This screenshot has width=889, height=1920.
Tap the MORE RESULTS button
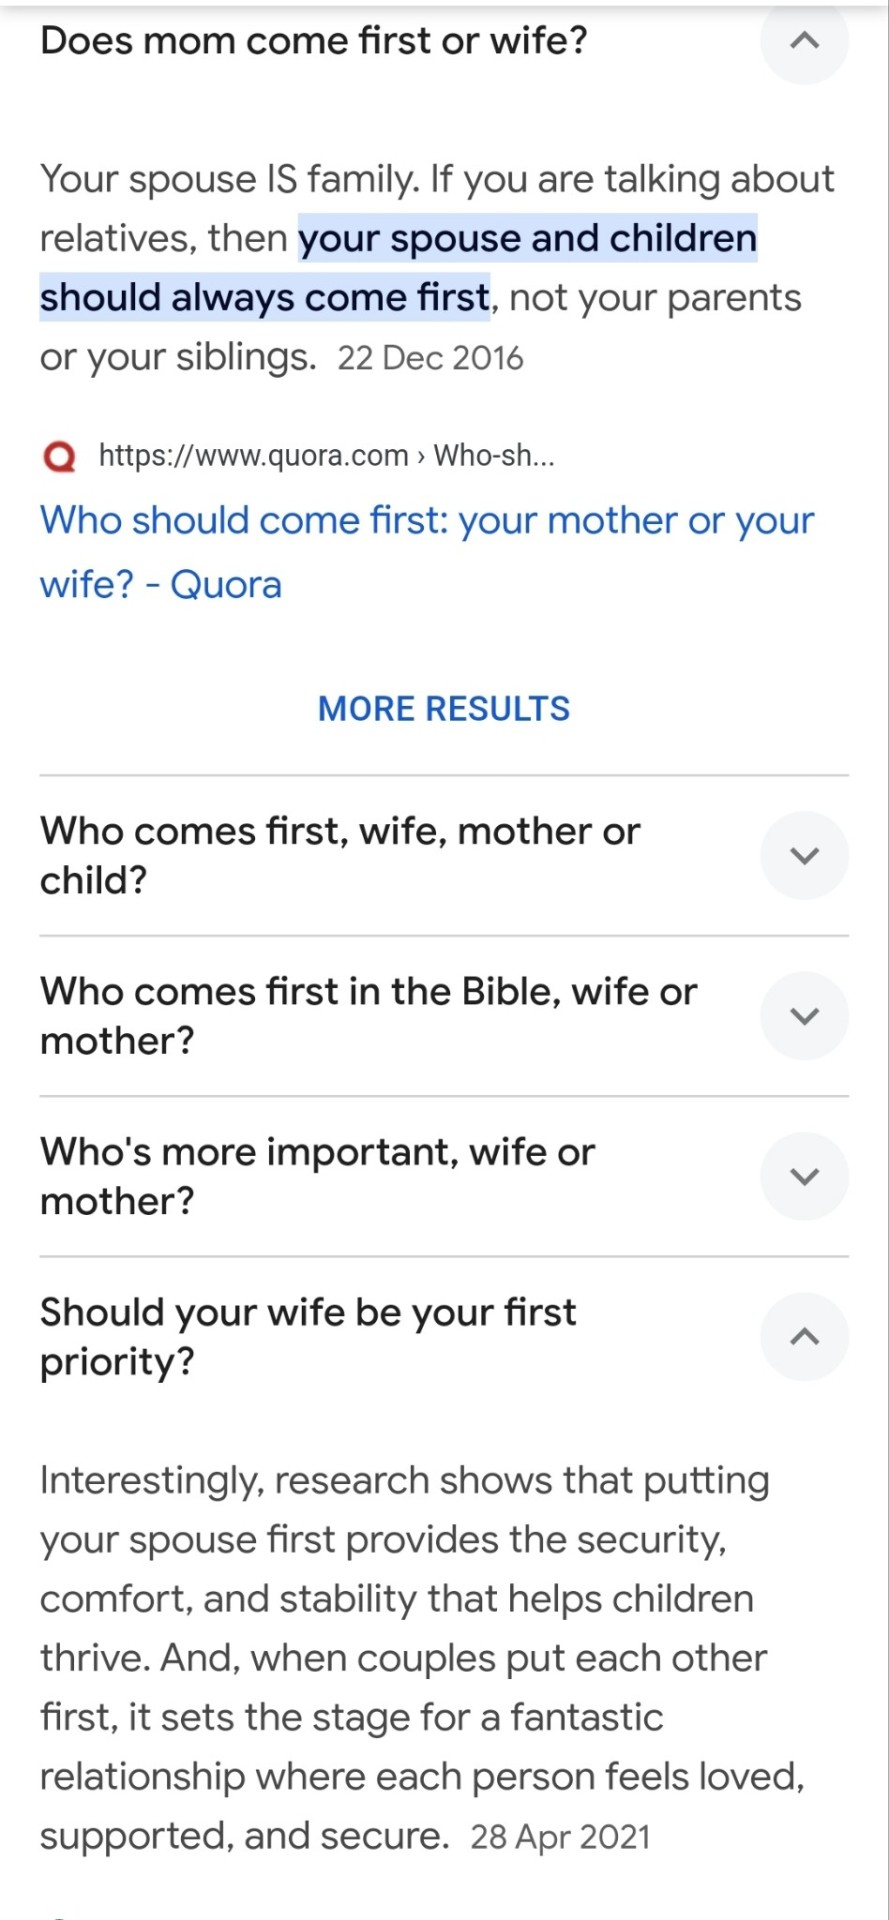tap(444, 709)
